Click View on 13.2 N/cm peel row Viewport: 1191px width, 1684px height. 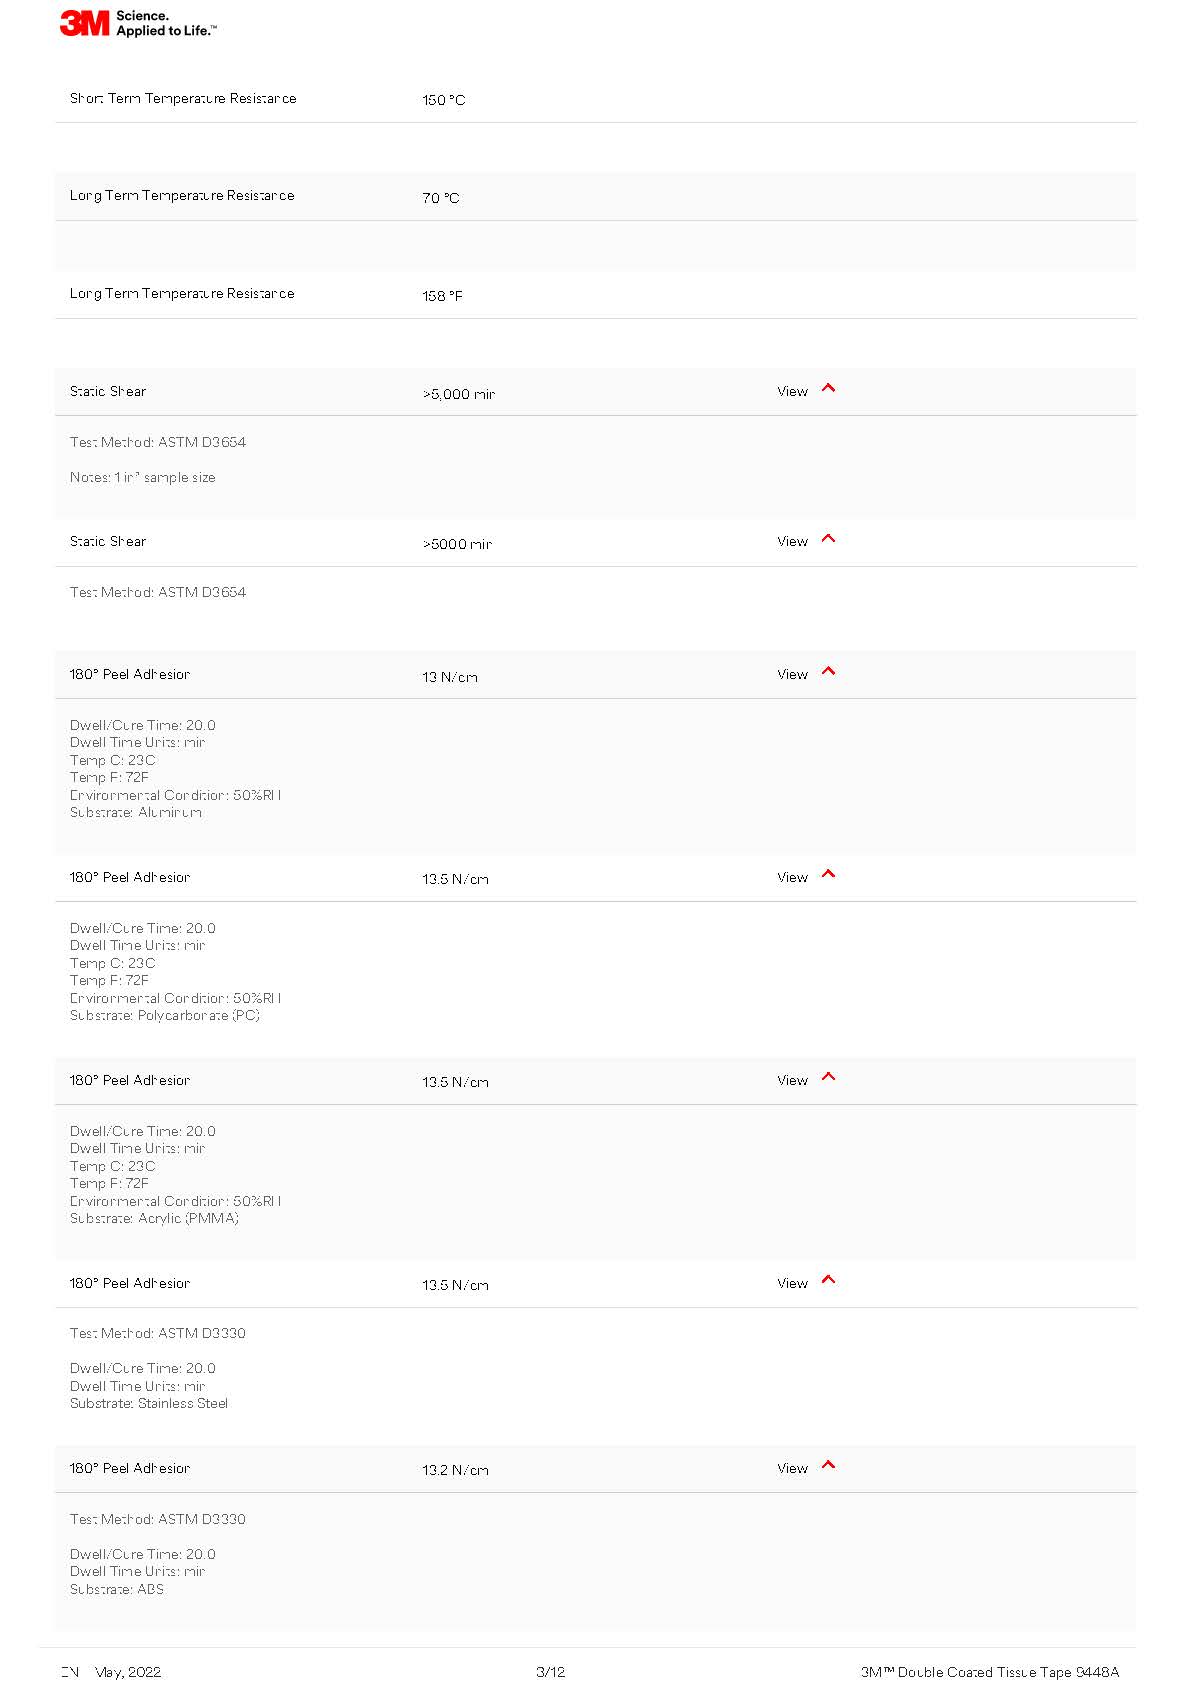[x=792, y=1469]
